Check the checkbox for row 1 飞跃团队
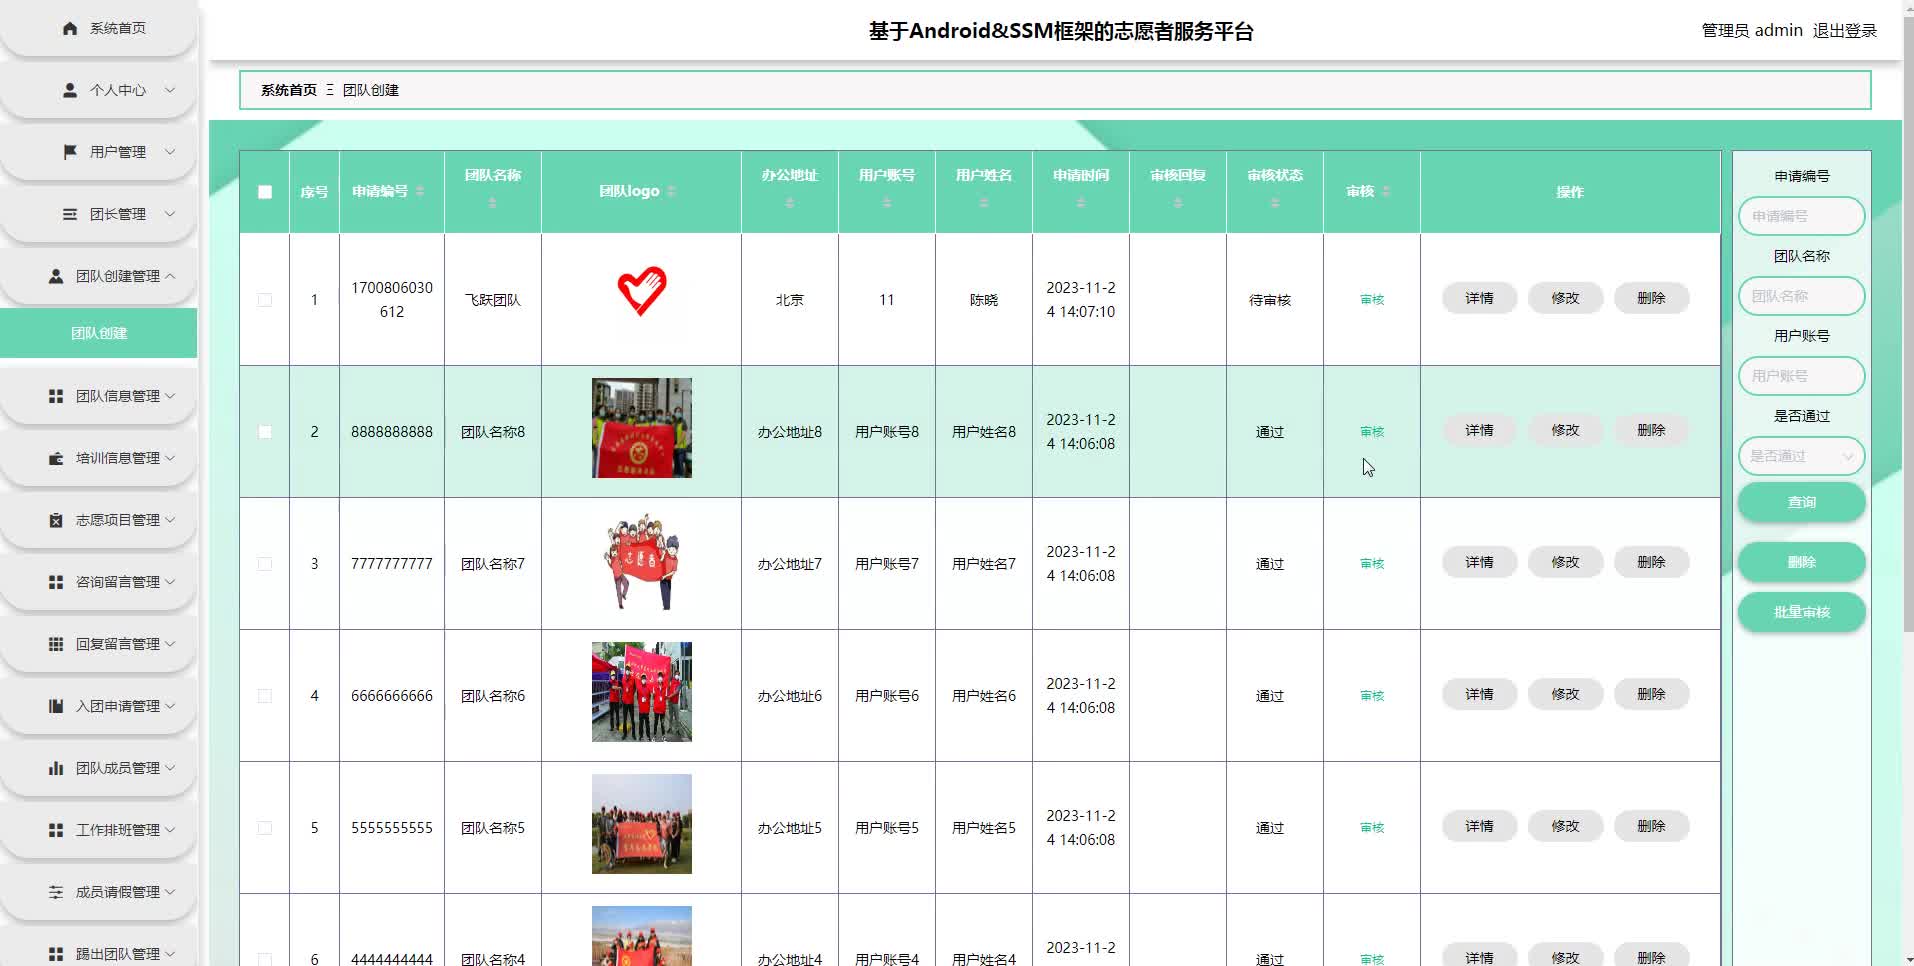Image resolution: width=1914 pixels, height=966 pixels. click(265, 300)
